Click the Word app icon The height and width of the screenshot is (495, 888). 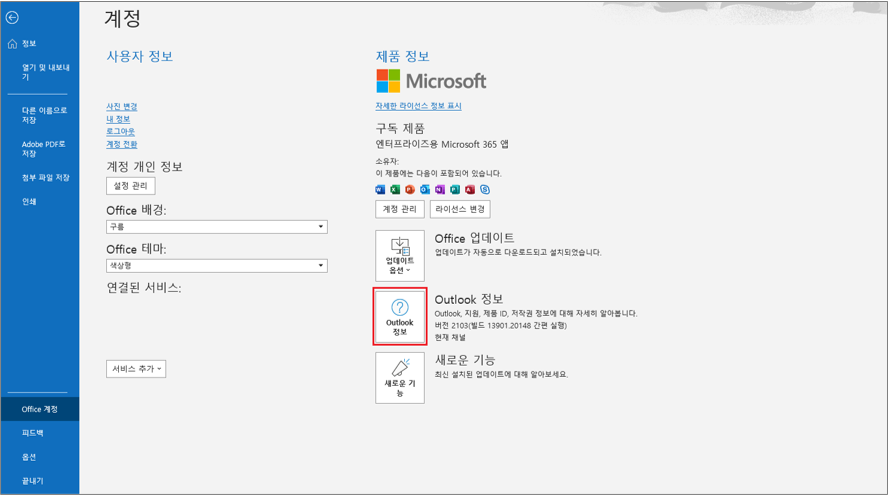tap(380, 189)
